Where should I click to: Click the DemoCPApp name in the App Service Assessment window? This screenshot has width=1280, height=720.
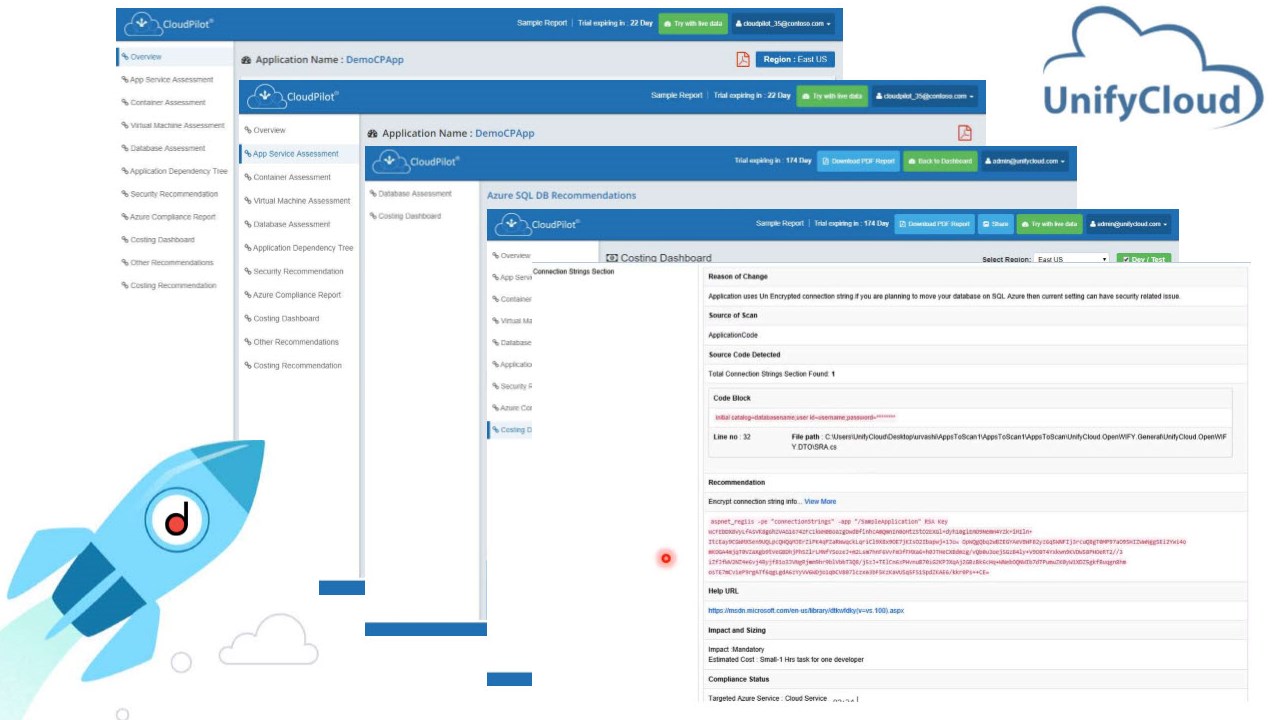pos(505,134)
